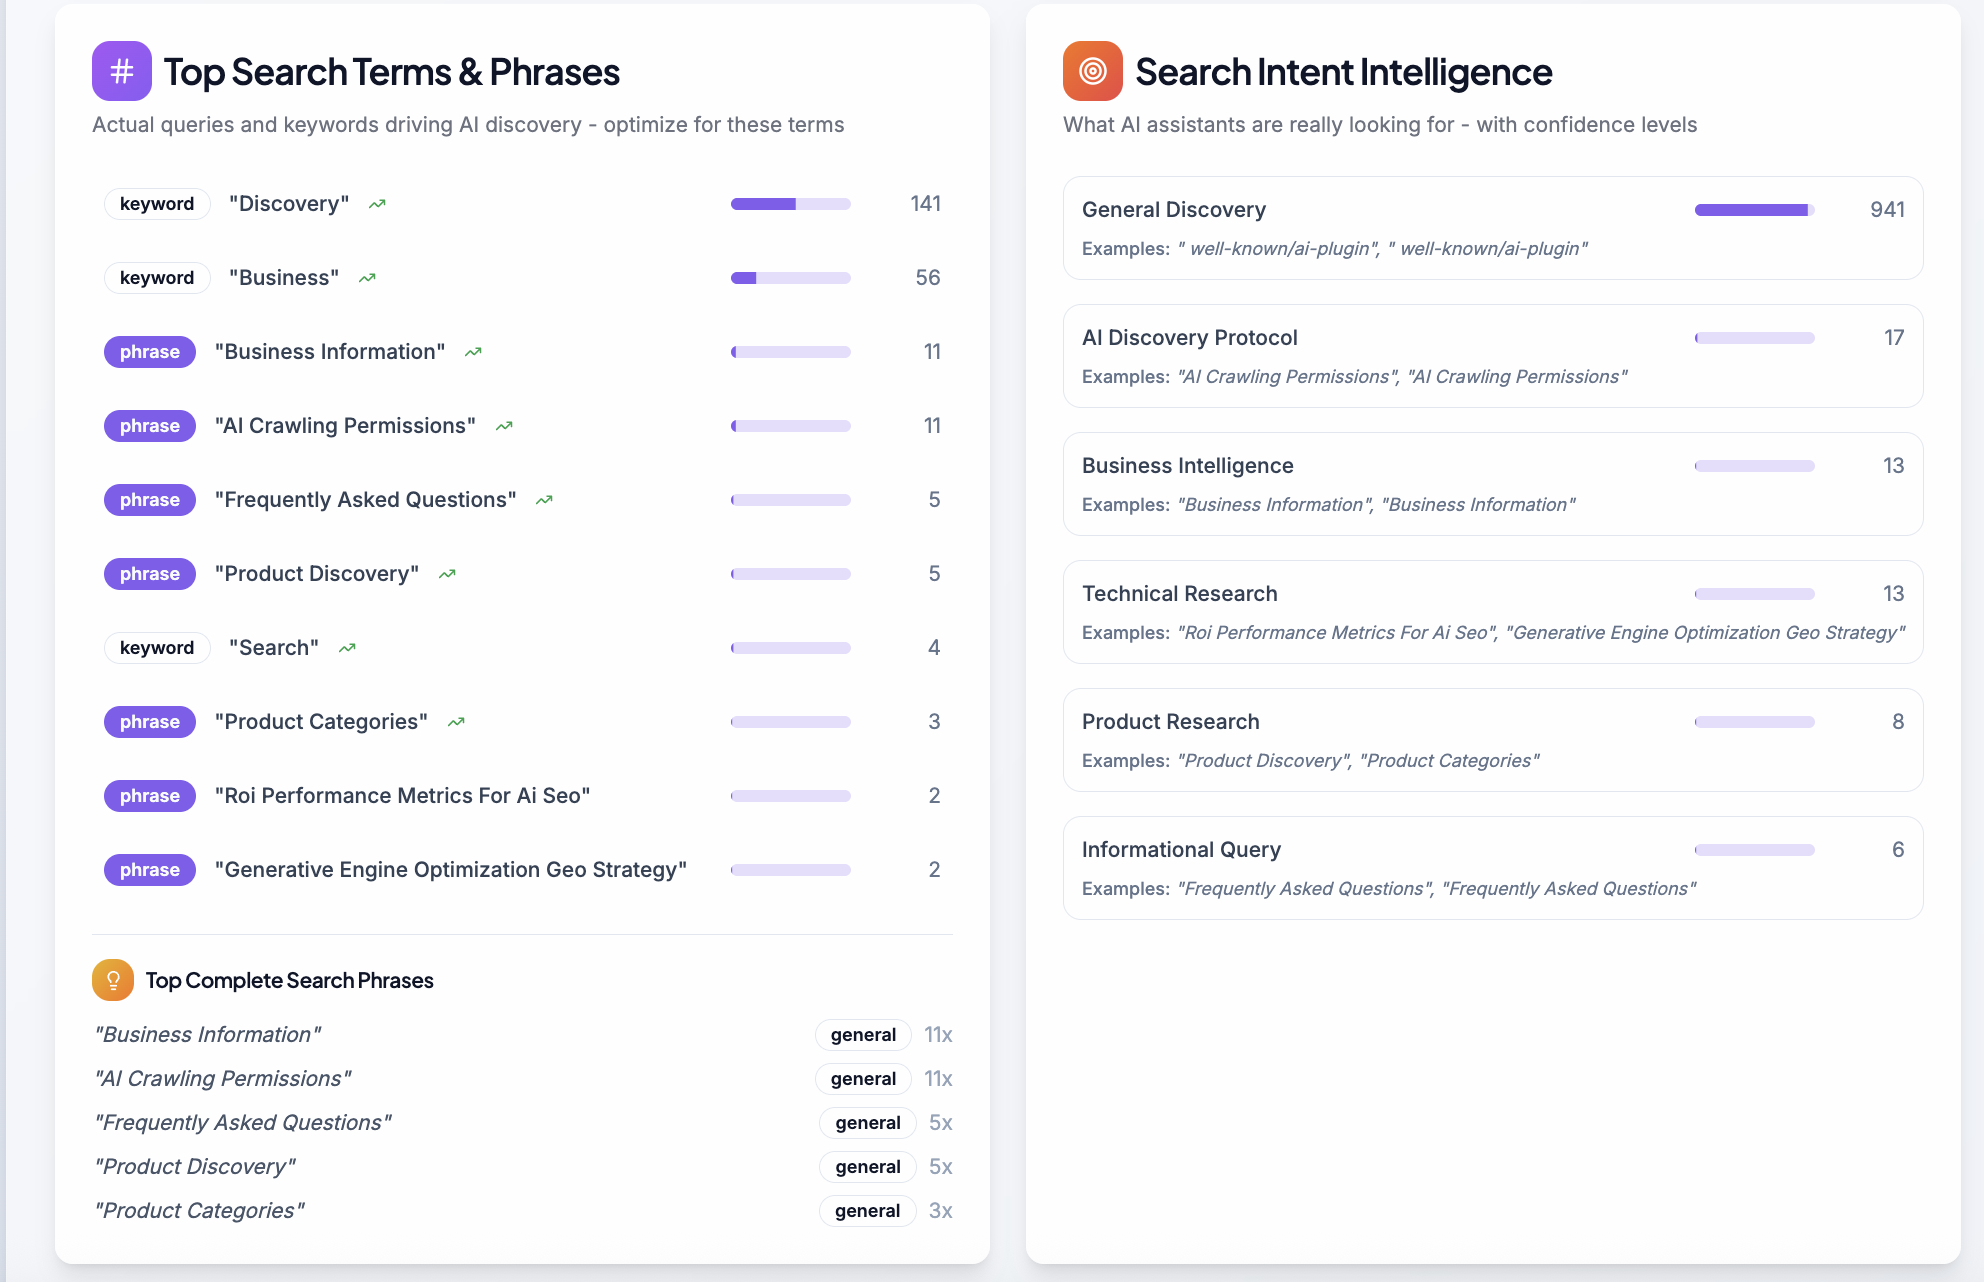
Task: Click the phrase badge for "Product Discovery"
Action: 150,574
